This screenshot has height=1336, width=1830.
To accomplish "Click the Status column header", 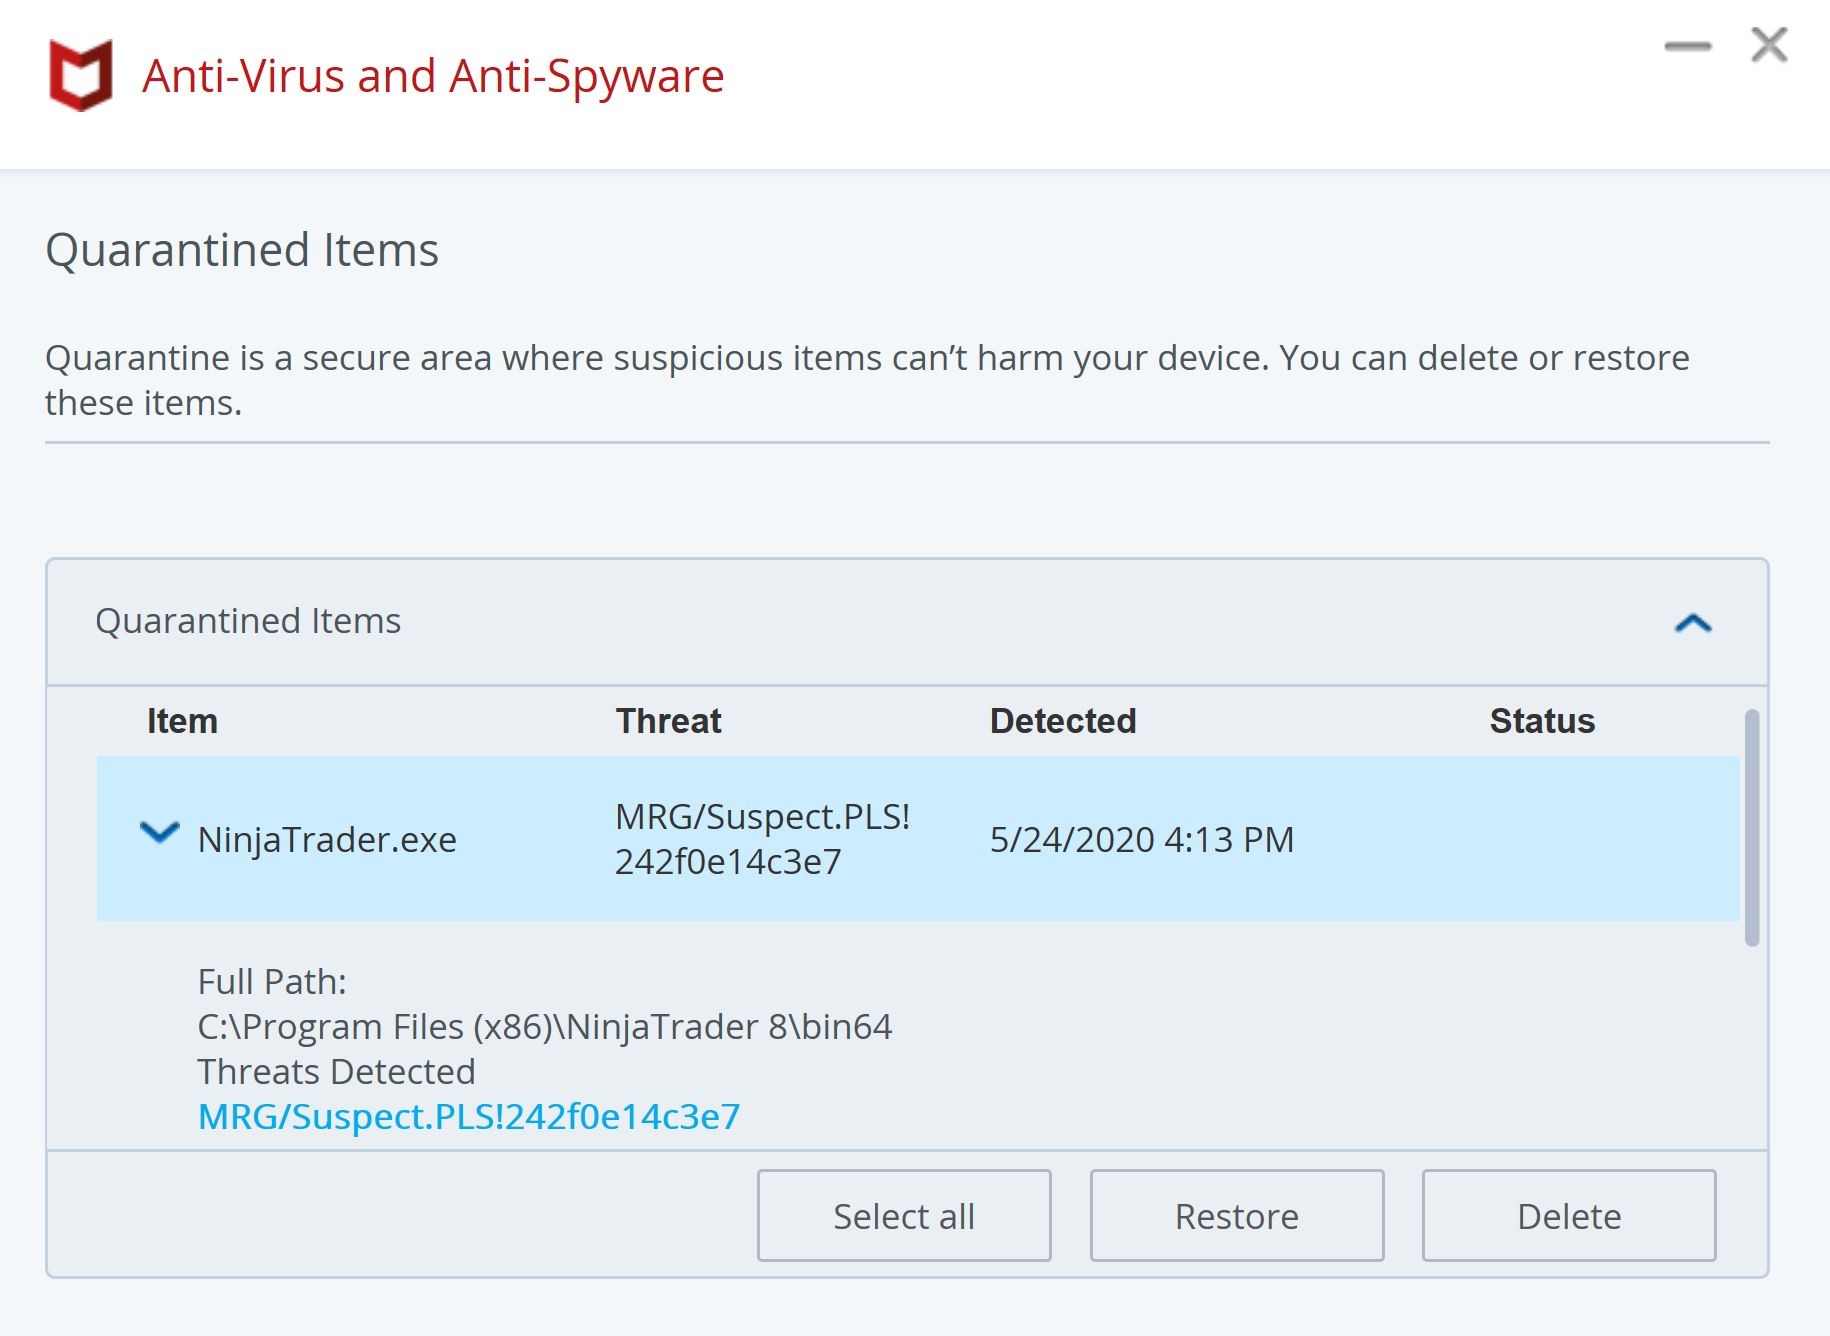I will 1542,721.
